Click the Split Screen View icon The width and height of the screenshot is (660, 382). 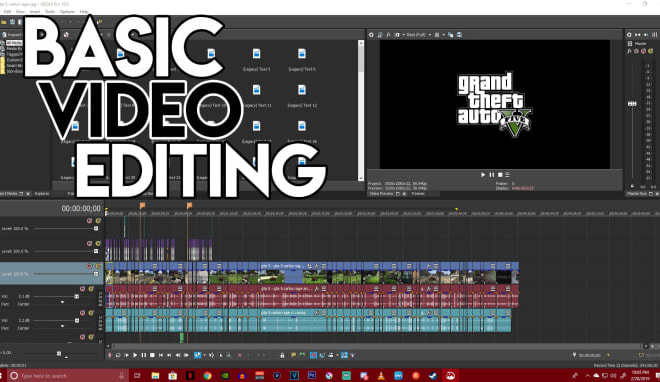coord(397,35)
